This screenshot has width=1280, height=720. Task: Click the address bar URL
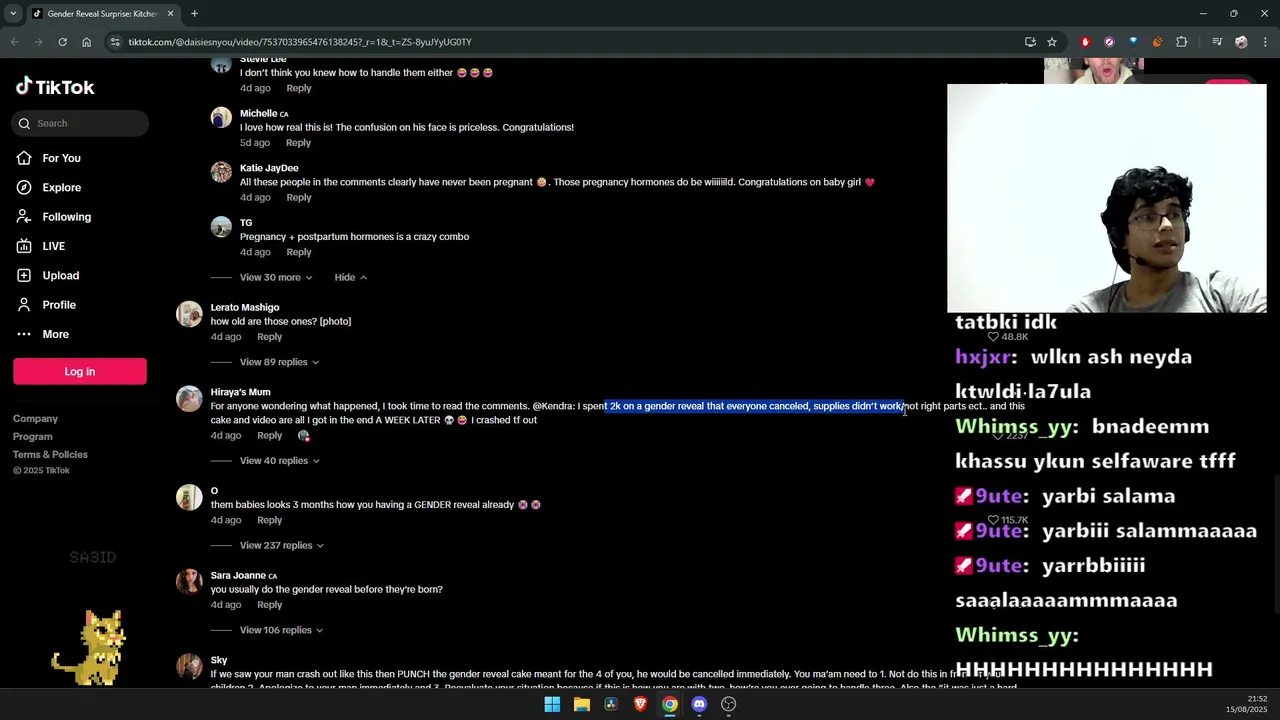tap(300, 42)
